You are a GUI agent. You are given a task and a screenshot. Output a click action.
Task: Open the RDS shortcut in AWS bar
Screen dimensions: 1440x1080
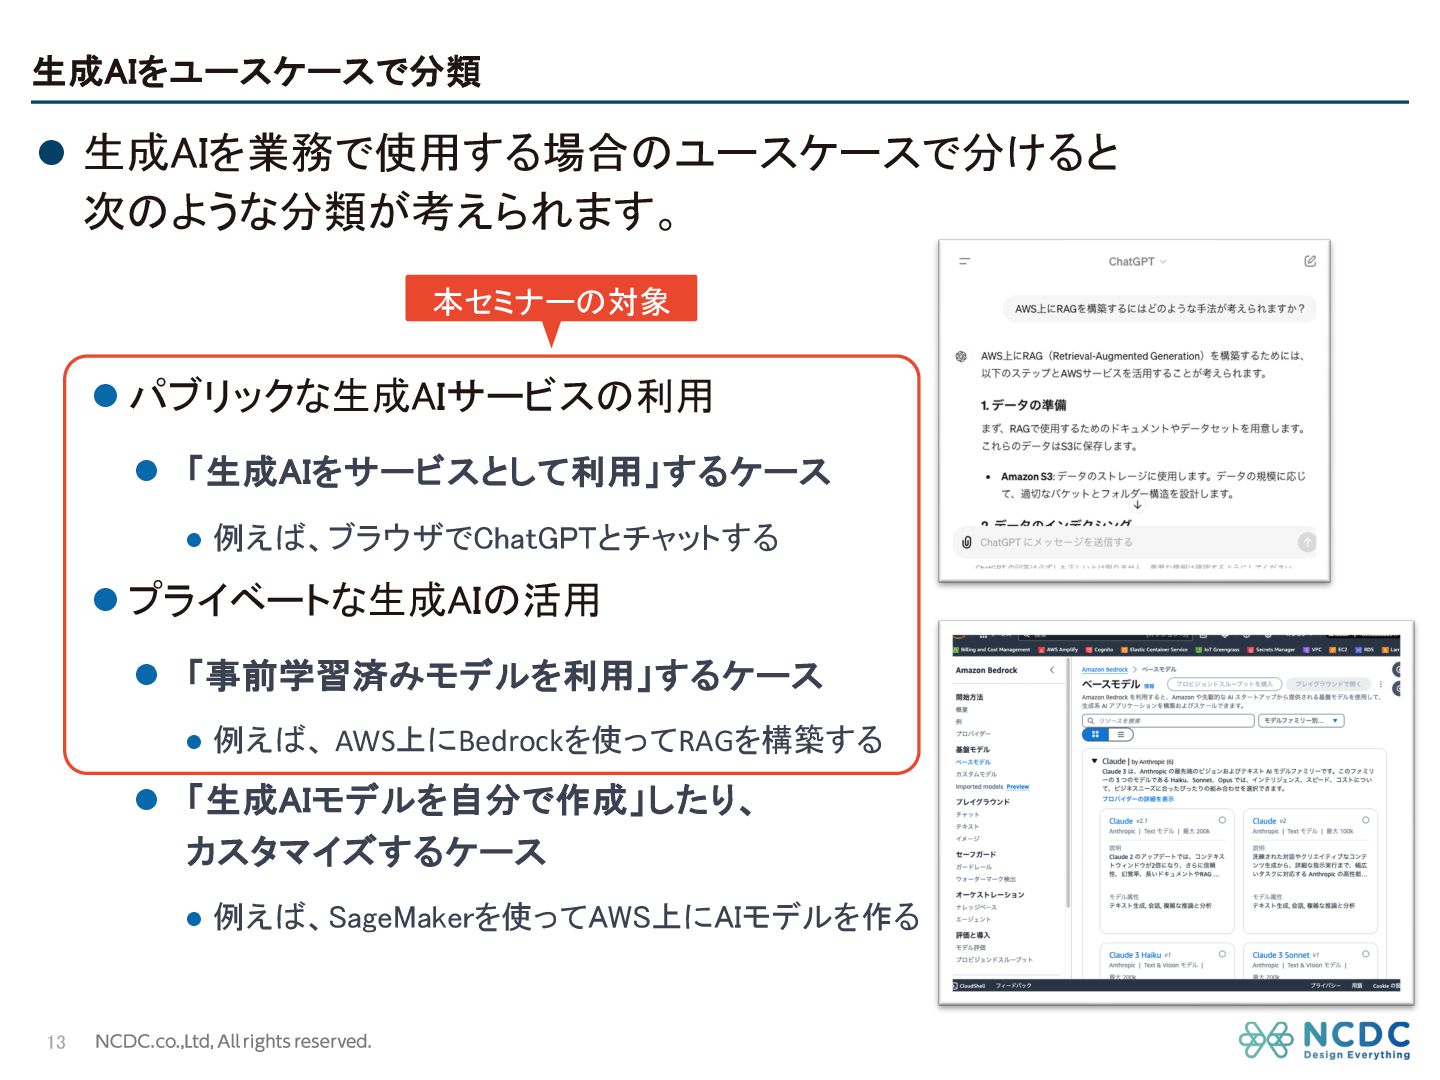[1364, 650]
